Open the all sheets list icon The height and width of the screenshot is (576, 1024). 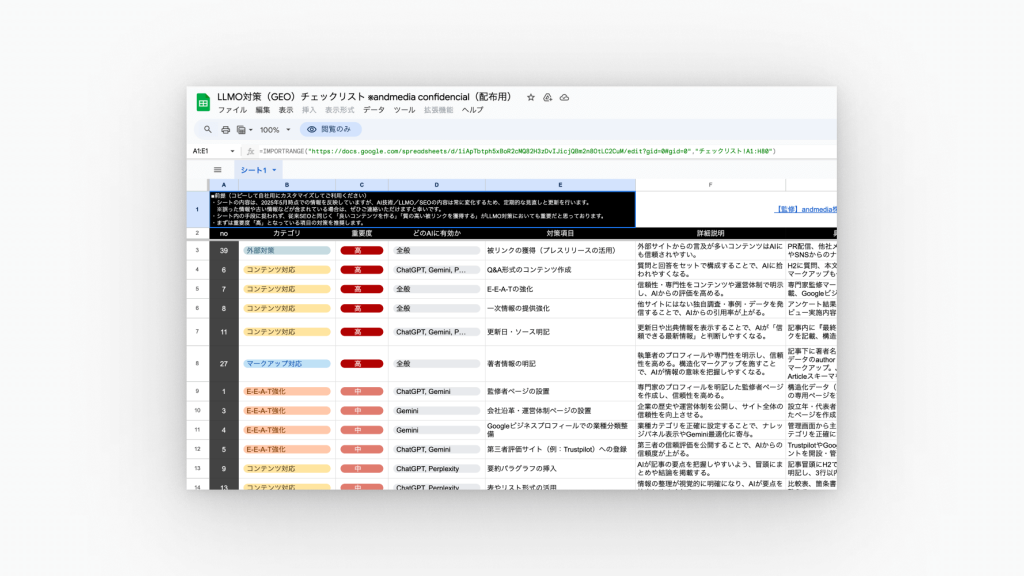(217, 170)
